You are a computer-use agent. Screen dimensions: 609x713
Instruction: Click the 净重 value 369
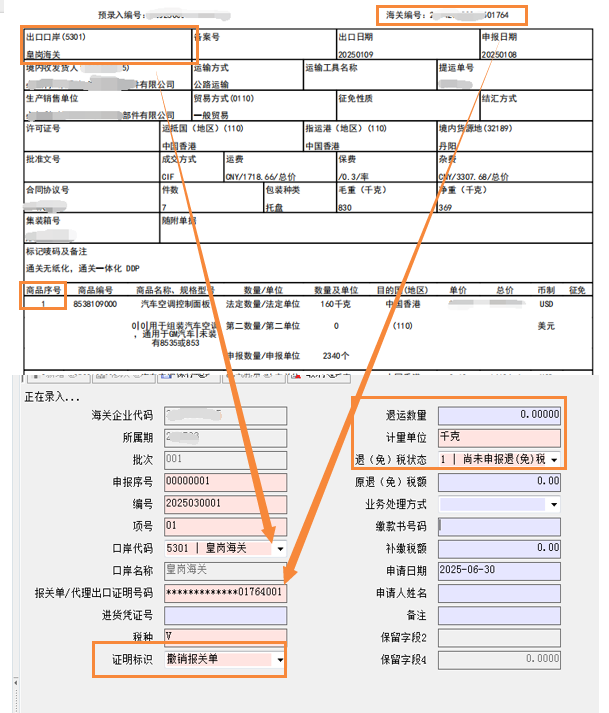pos(445,207)
